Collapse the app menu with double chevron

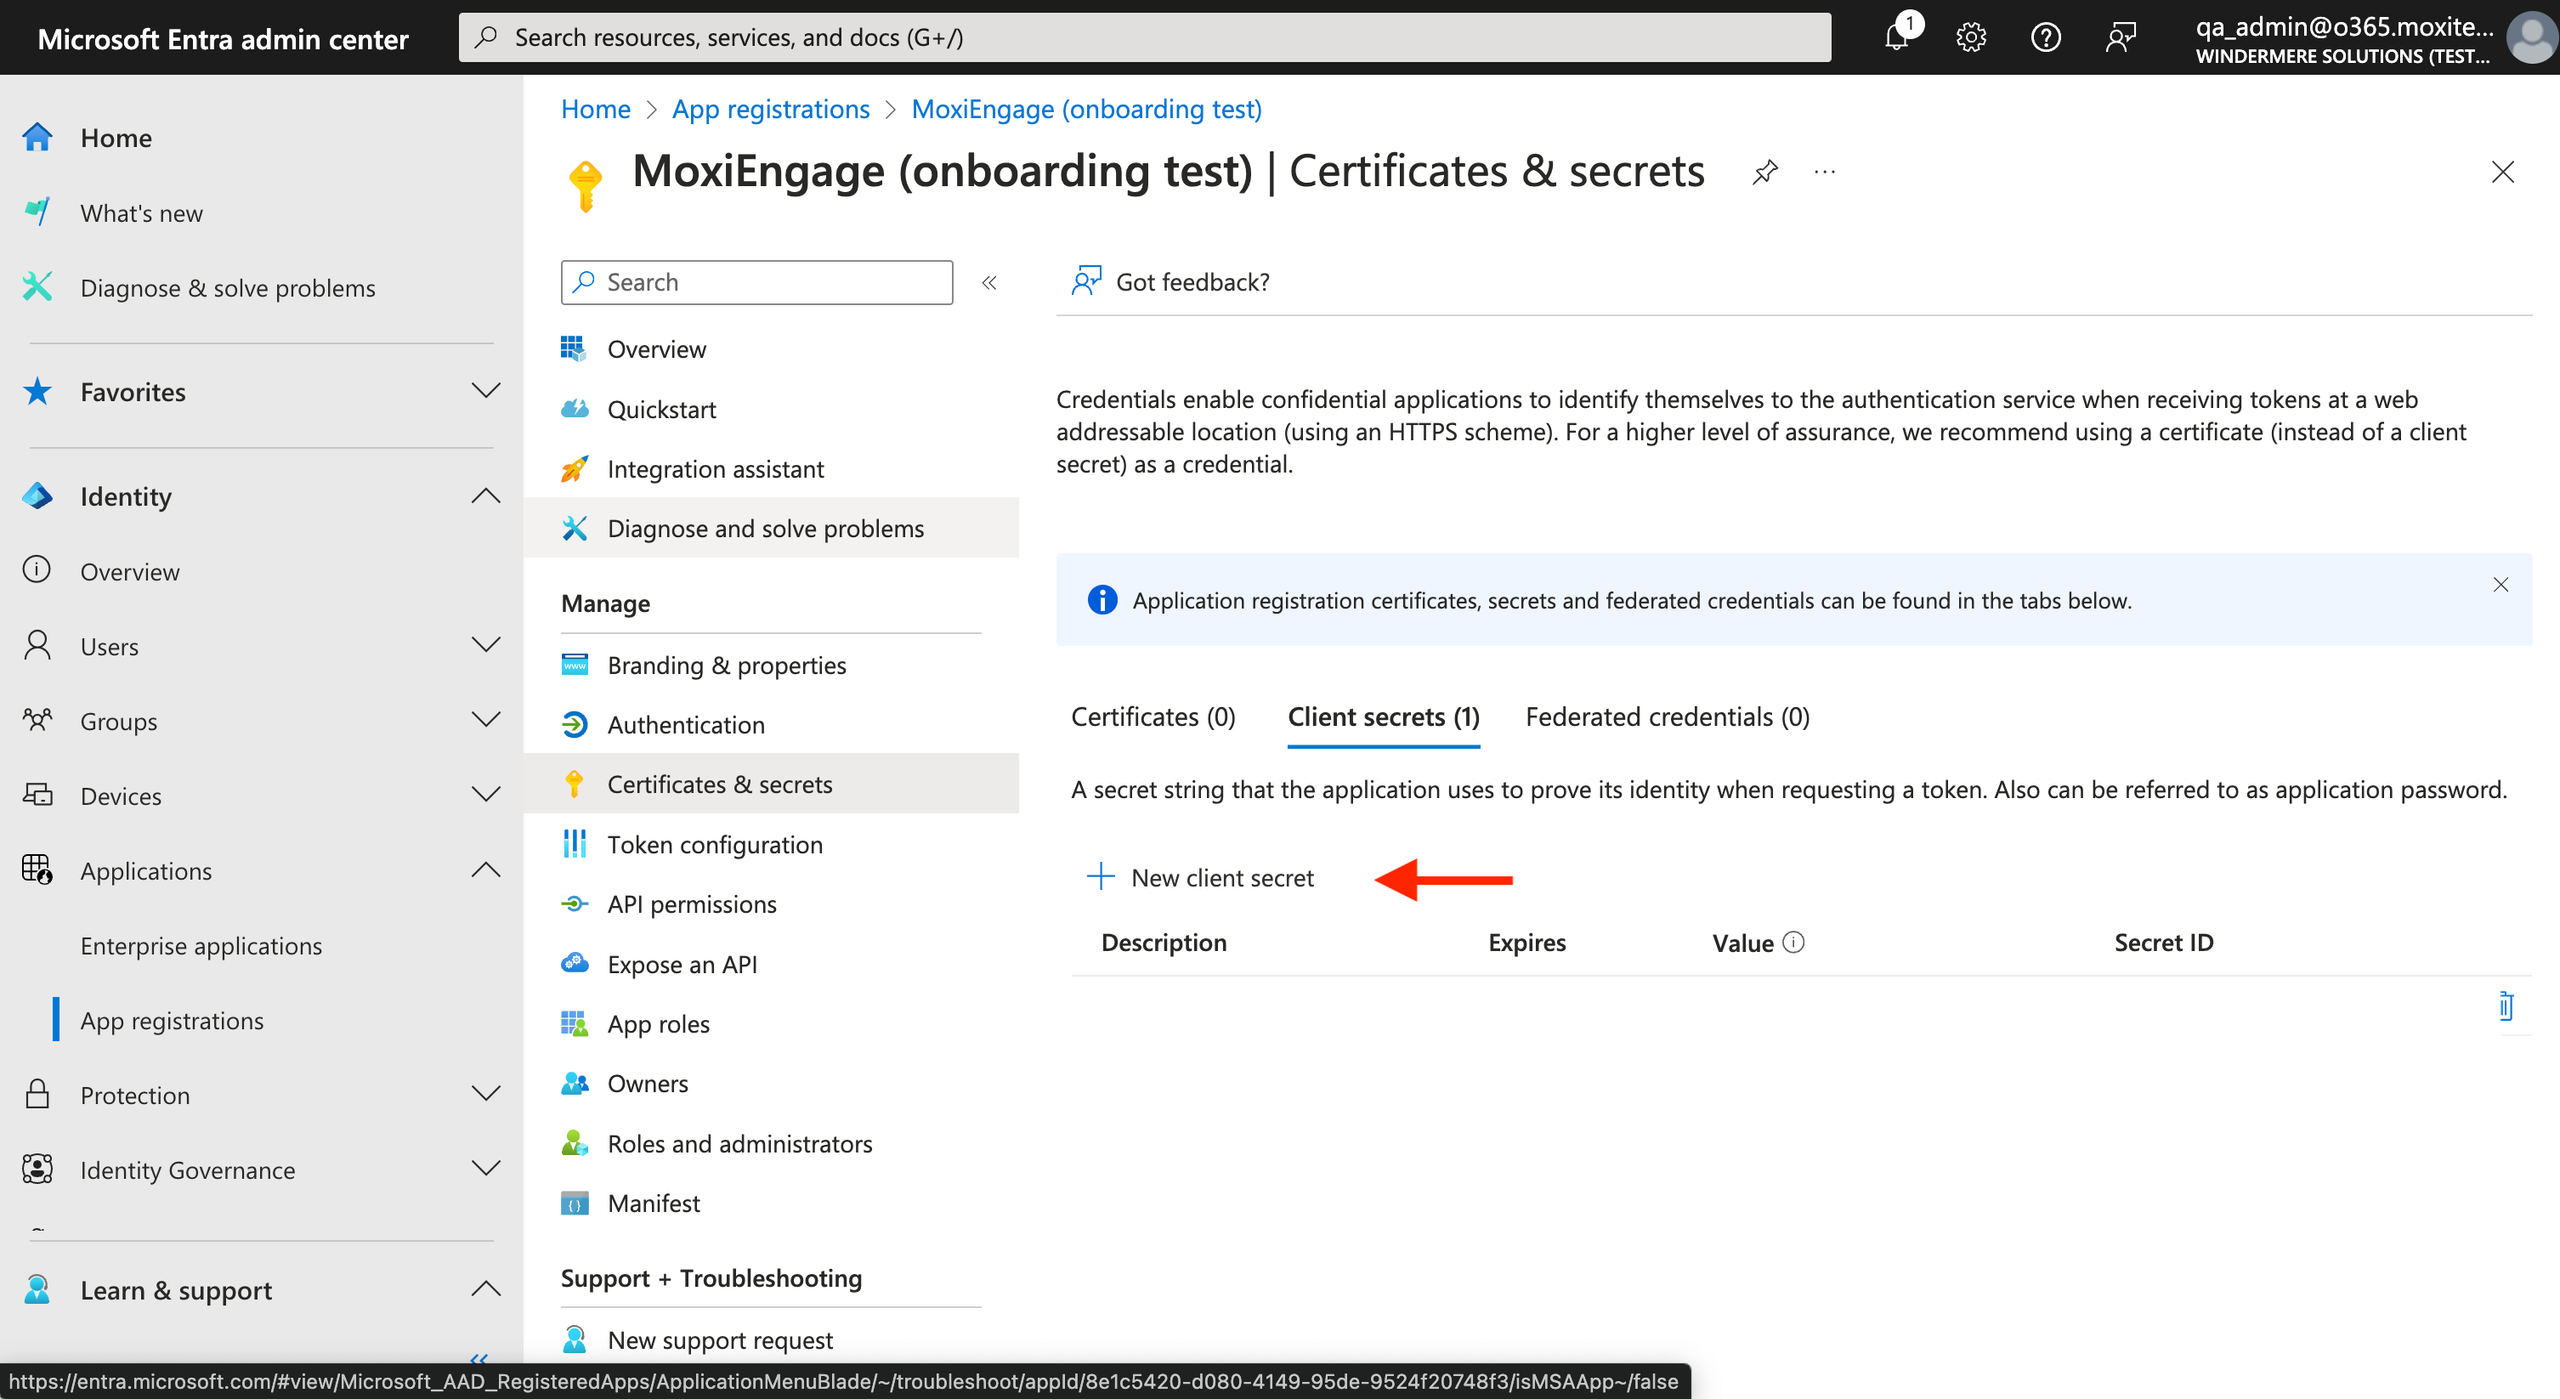989,283
